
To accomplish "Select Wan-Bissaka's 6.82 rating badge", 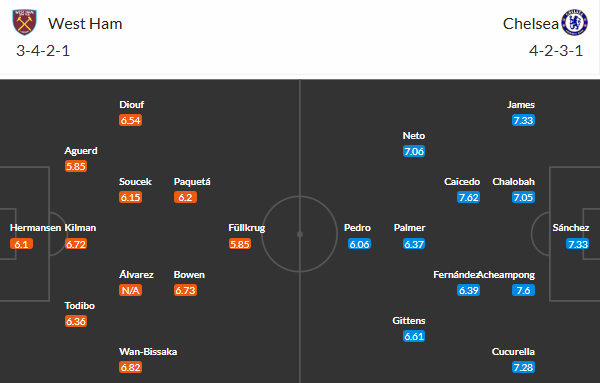I will pyautogui.click(x=130, y=367).
